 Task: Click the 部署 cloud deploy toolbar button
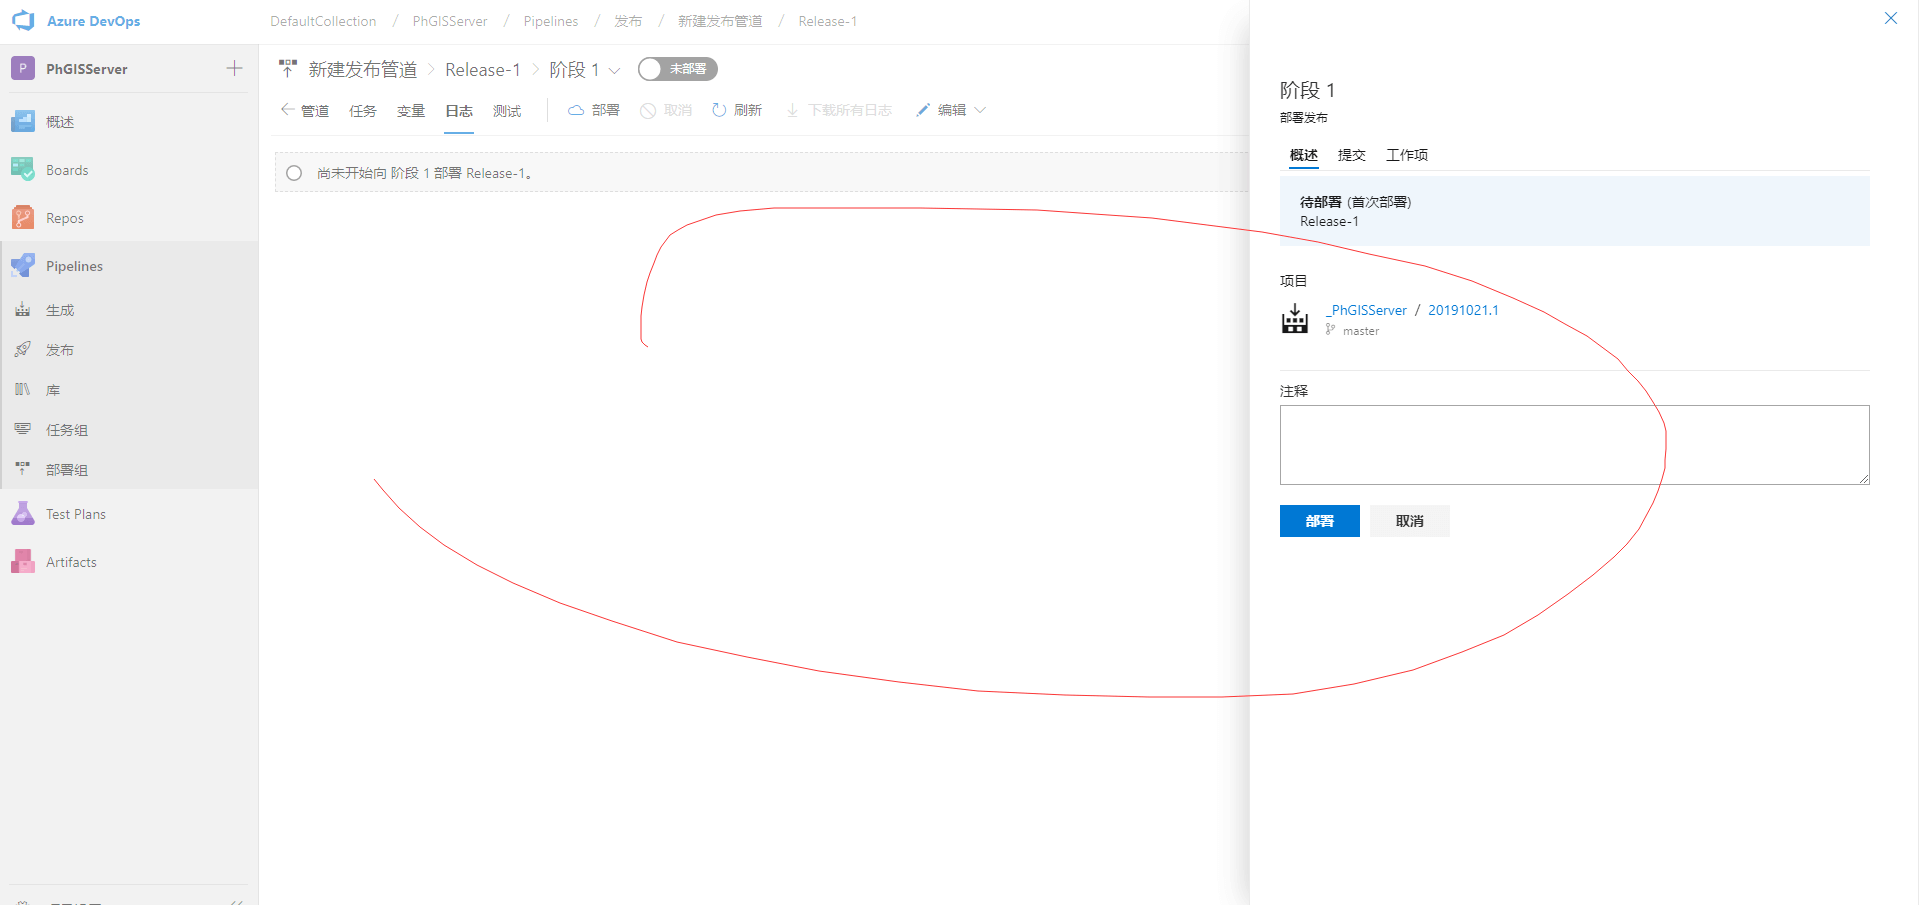594,110
